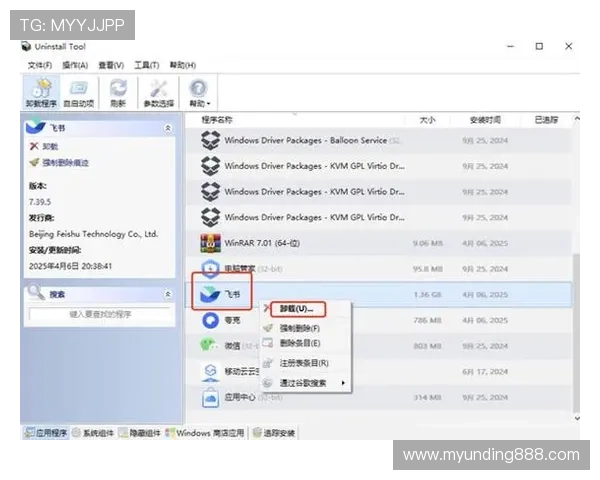Click the Help question-mark toolbar icon
This screenshot has height=480, width=600.
coord(198,88)
